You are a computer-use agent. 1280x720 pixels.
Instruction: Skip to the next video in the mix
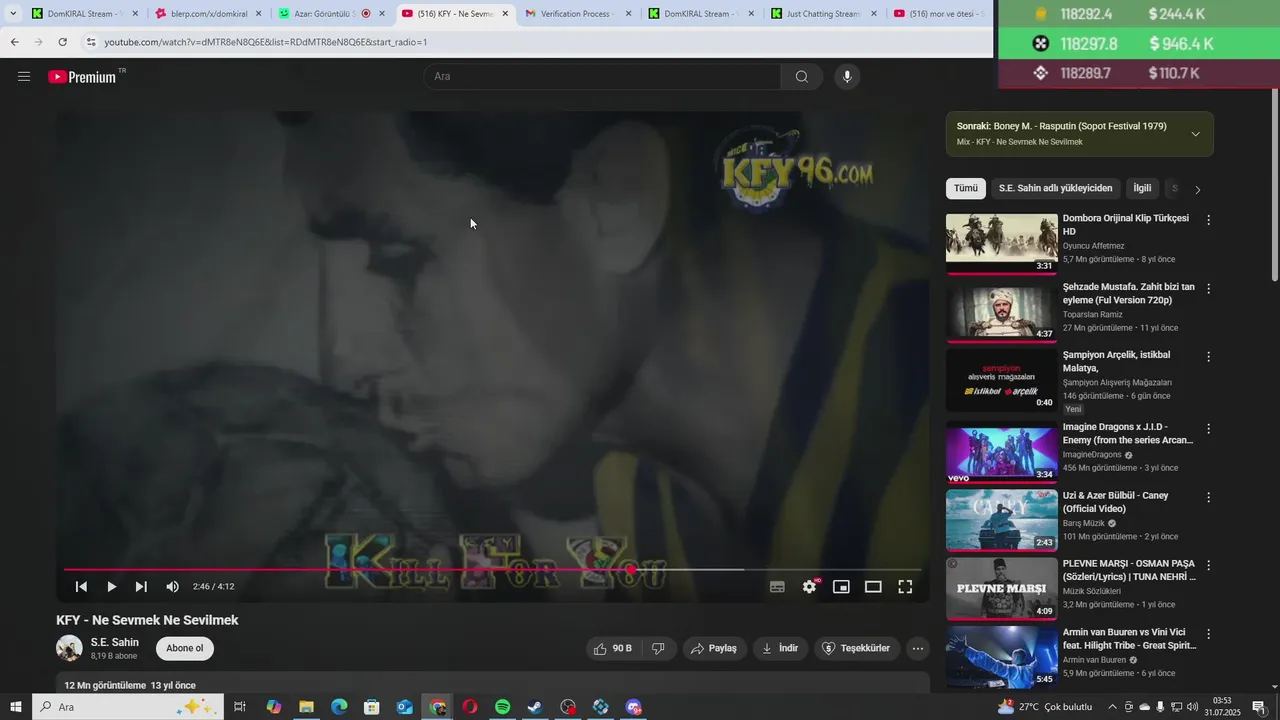[x=141, y=587]
